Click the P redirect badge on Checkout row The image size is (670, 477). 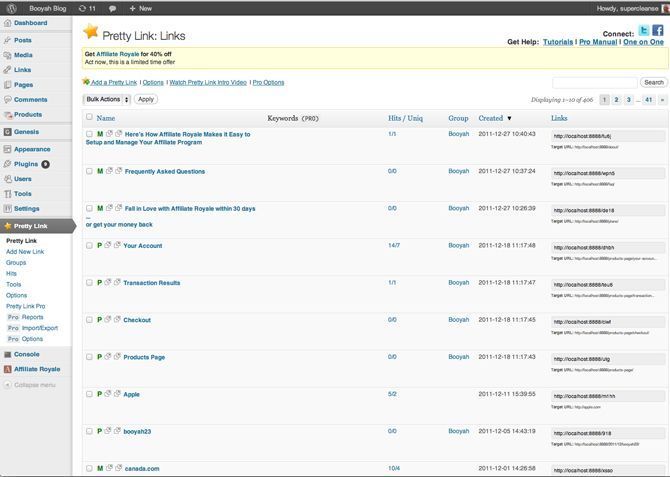[x=100, y=320]
